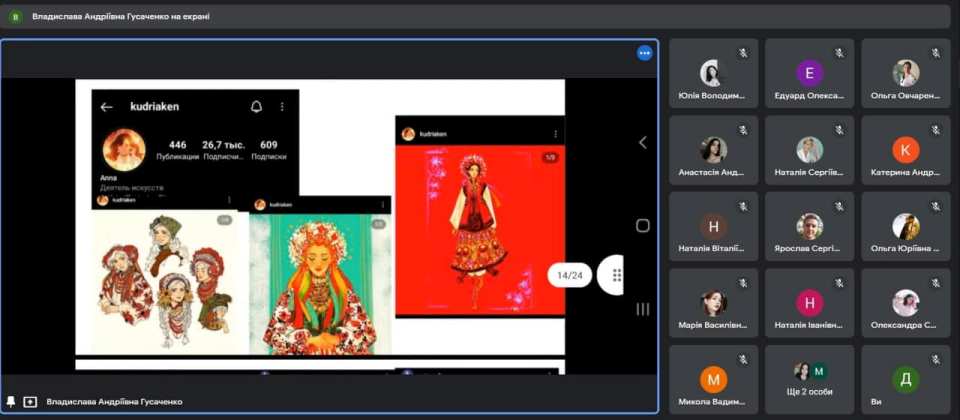Click your own Ви participant tile
The width and height of the screenshot is (960, 420).
(906, 380)
